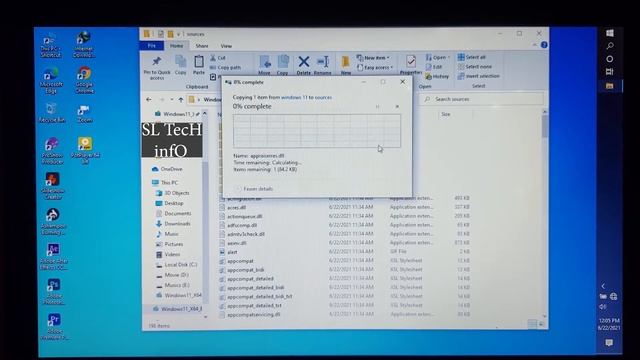Screen dimensions: 640x360
Task: Select Adobe Photoshop desktop shortcut
Action: point(53,291)
